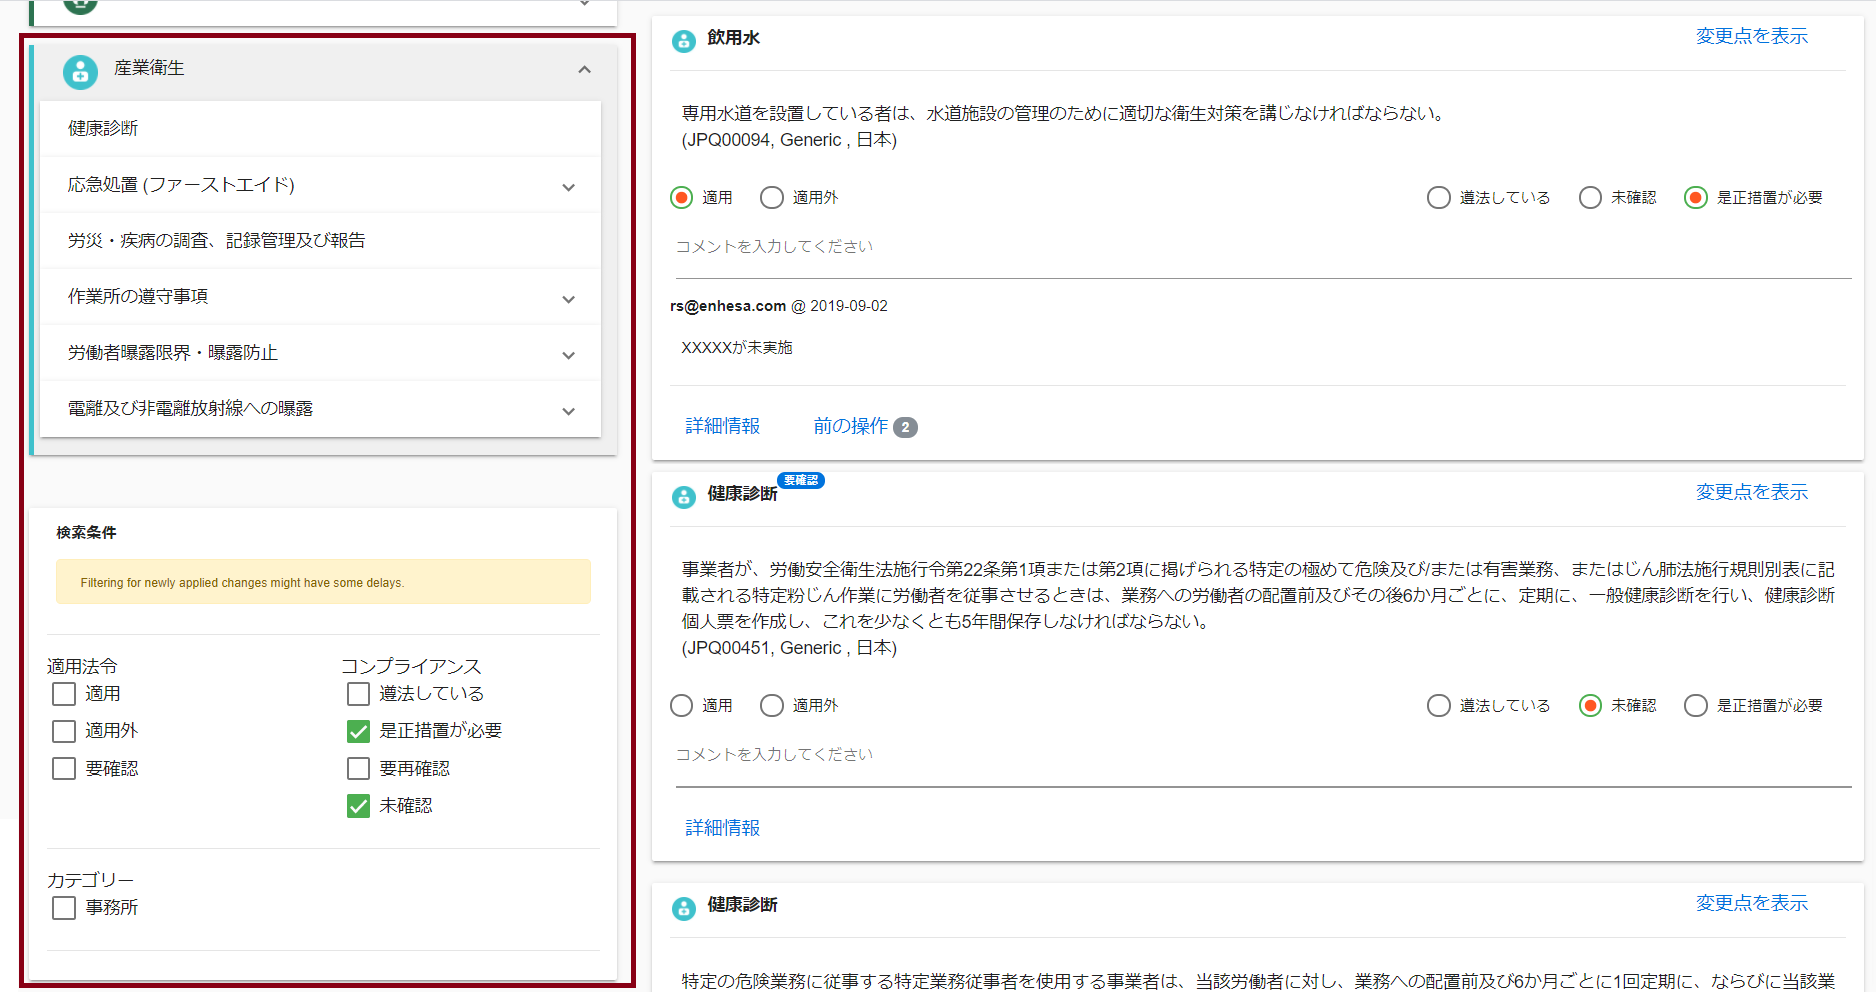This screenshot has width=1876, height=992.
Task: Click the 産業衛生 section header icon
Action: (80, 72)
